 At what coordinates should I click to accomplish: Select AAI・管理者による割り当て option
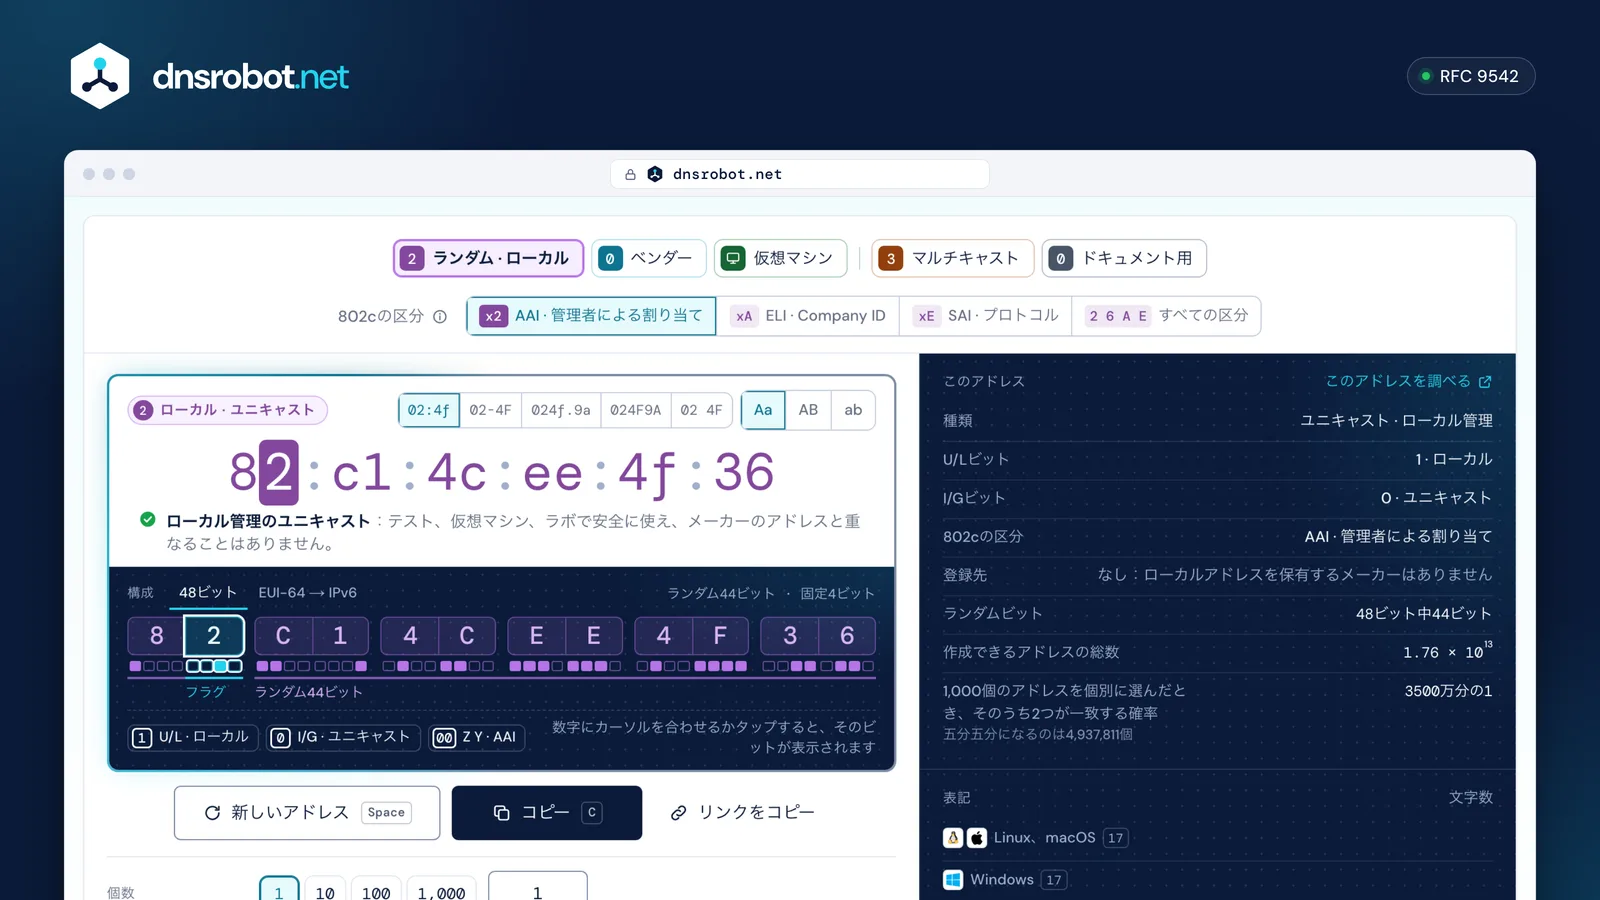[x=591, y=316]
